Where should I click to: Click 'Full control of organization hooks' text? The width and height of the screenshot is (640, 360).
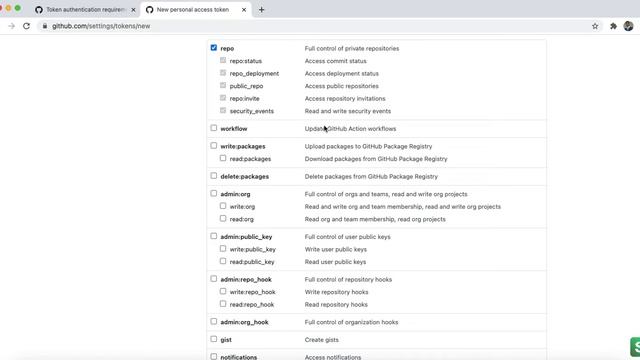click(x=351, y=322)
